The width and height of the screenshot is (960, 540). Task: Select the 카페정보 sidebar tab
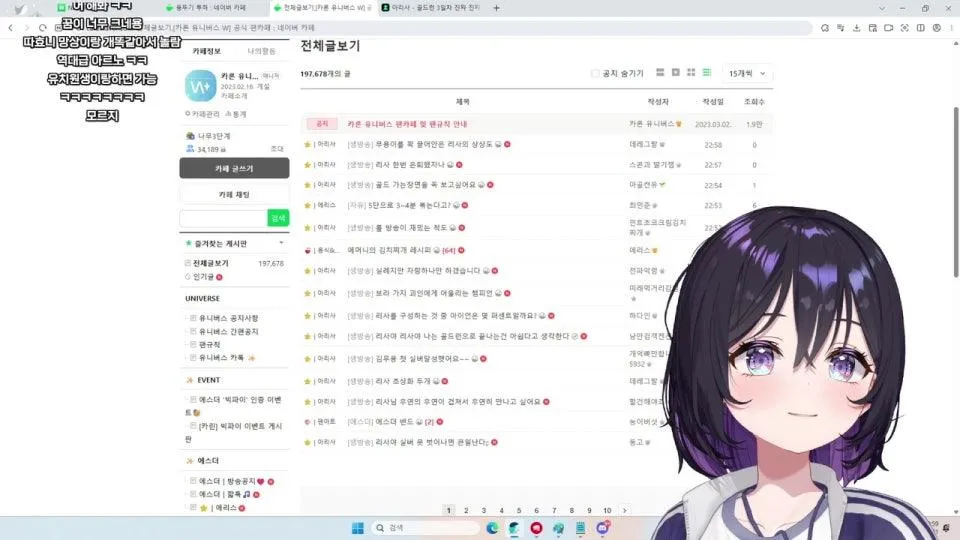[206, 51]
